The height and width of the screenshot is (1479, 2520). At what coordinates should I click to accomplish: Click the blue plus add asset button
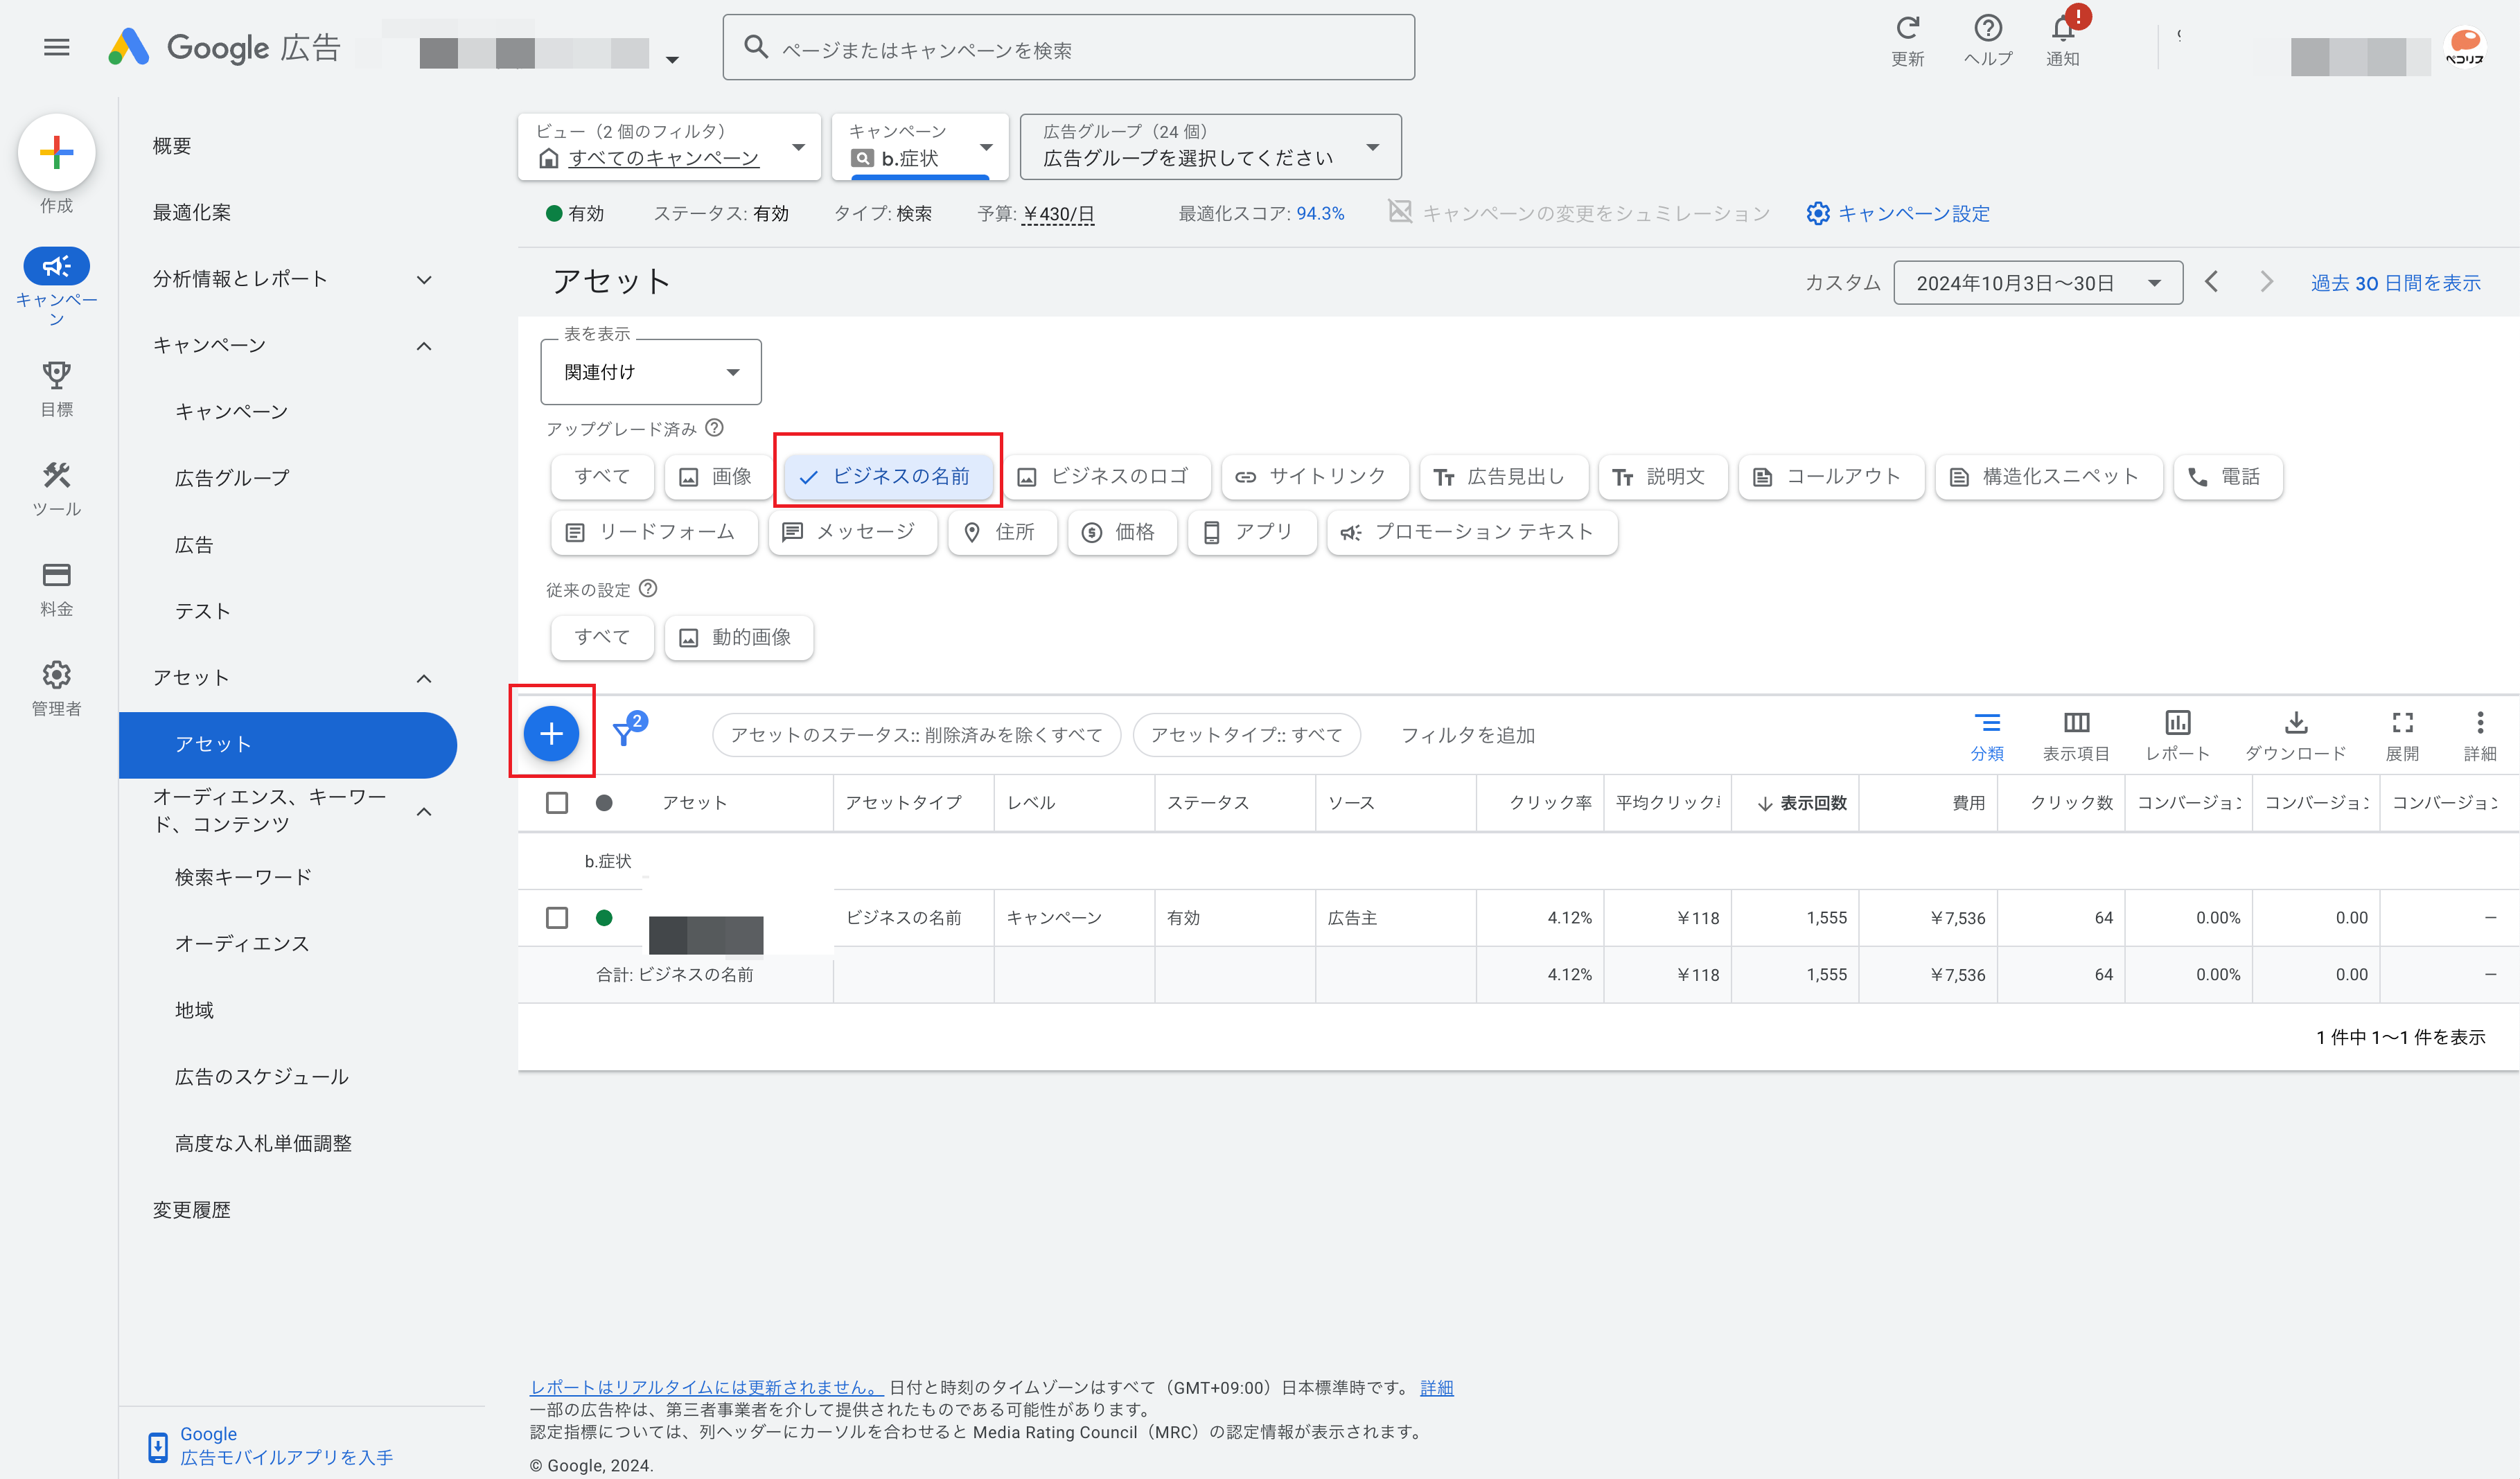(x=551, y=733)
